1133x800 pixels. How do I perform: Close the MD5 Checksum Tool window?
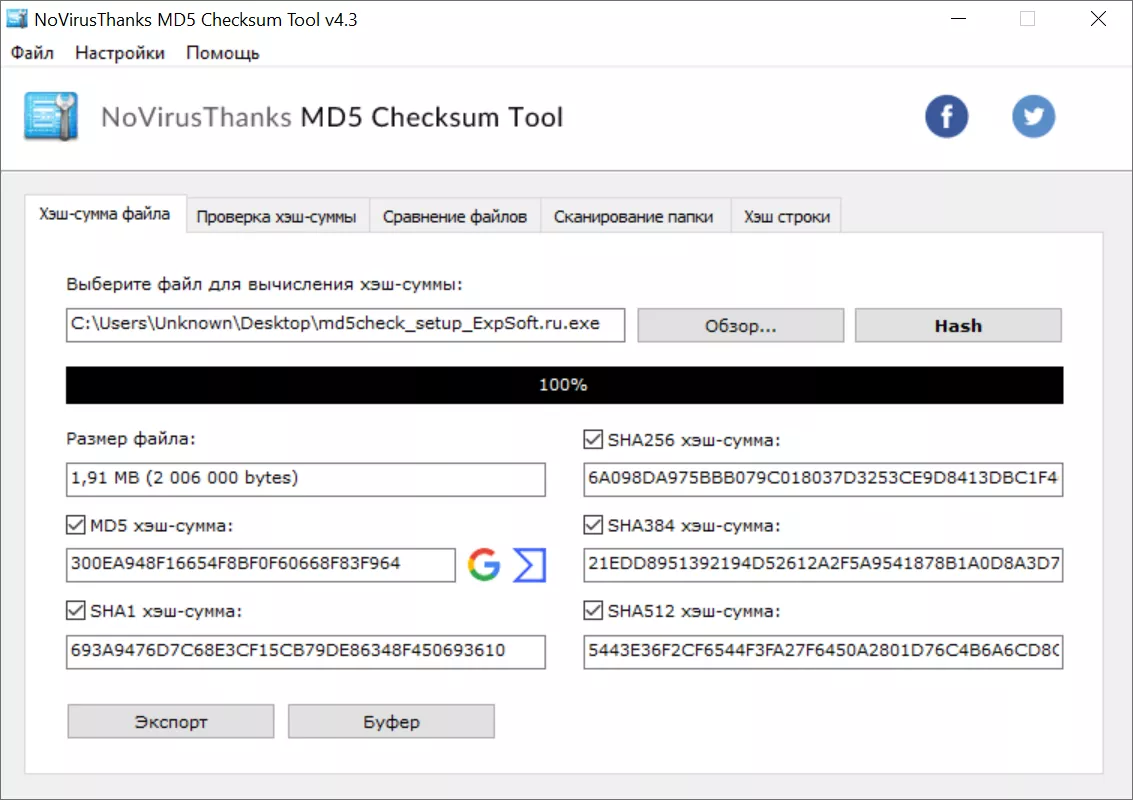click(x=1098, y=19)
